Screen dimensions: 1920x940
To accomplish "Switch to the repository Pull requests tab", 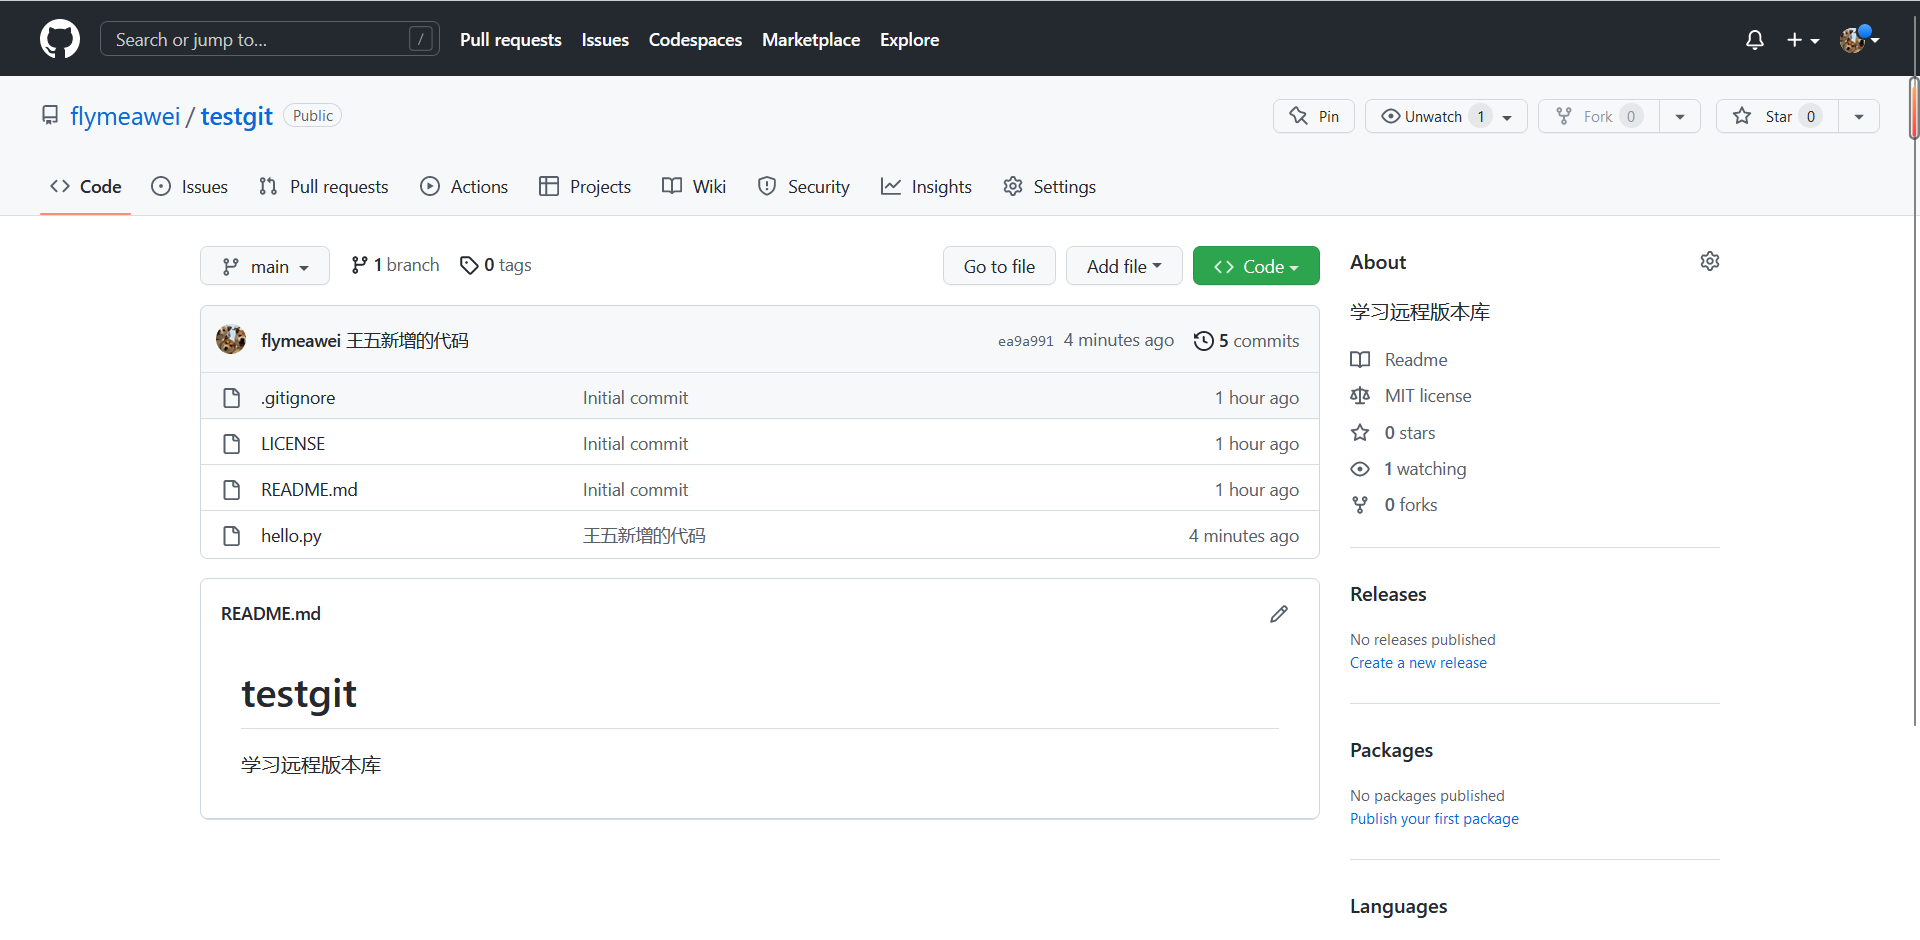I will coord(323,186).
